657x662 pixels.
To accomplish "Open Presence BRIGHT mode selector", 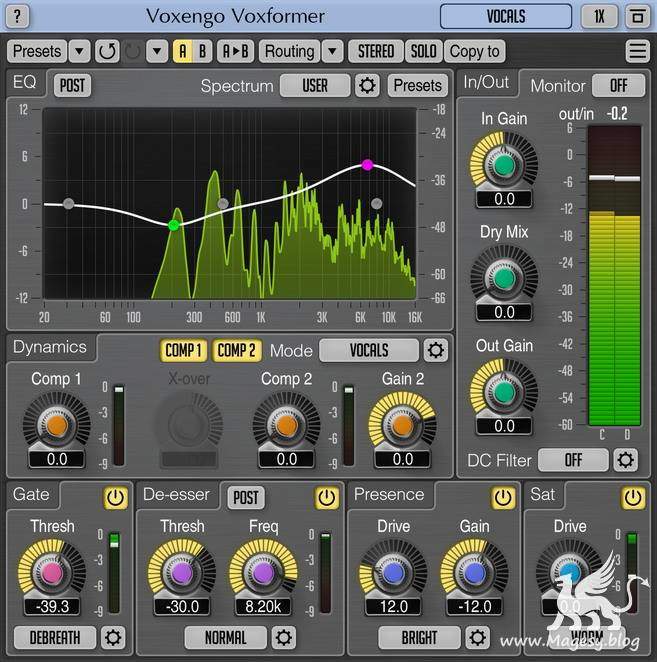I will (x=419, y=637).
